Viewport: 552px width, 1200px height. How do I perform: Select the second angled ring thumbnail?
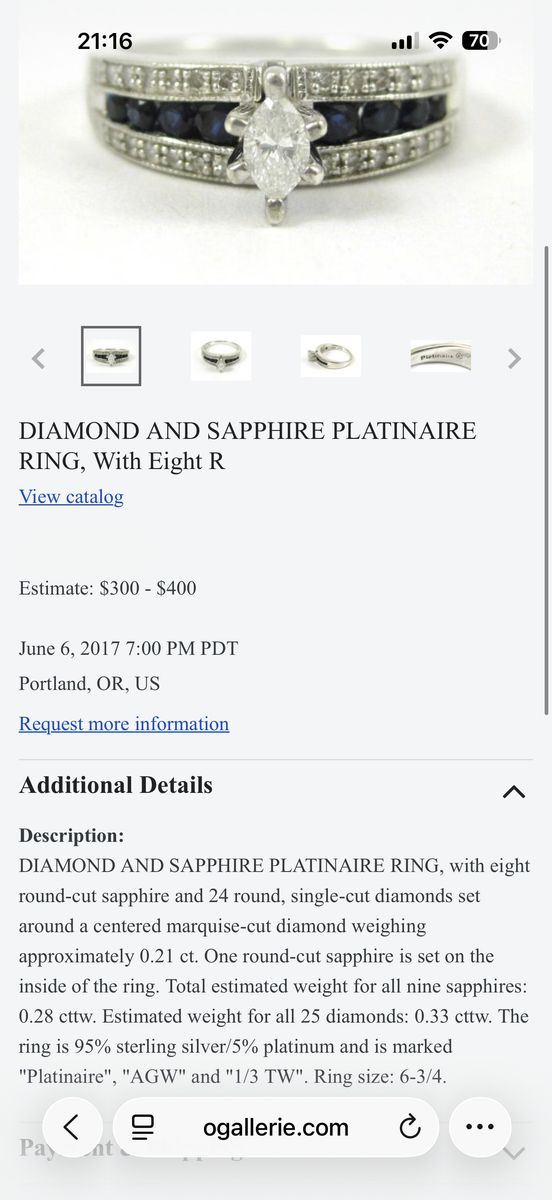[x=221, y=356]
